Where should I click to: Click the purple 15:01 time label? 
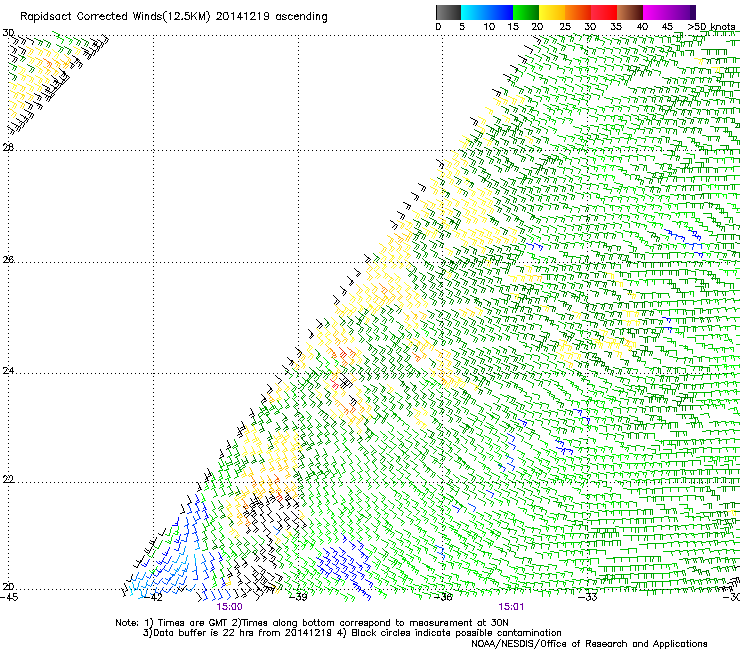pos(511,607)
